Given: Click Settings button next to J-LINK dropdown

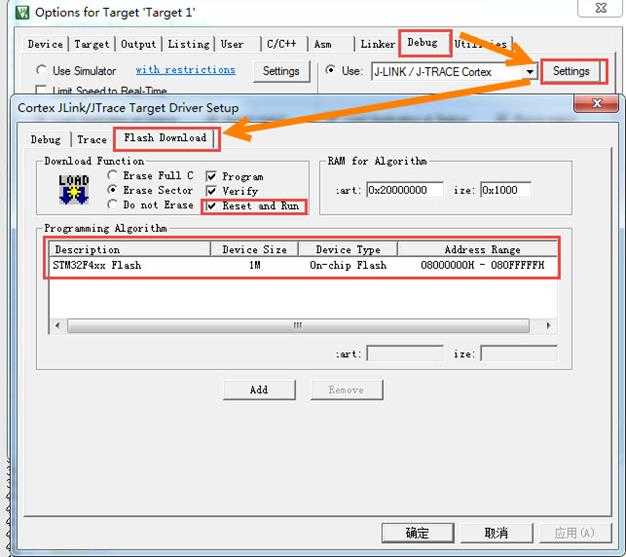Looking at the screenshot, I should (571, 71).
